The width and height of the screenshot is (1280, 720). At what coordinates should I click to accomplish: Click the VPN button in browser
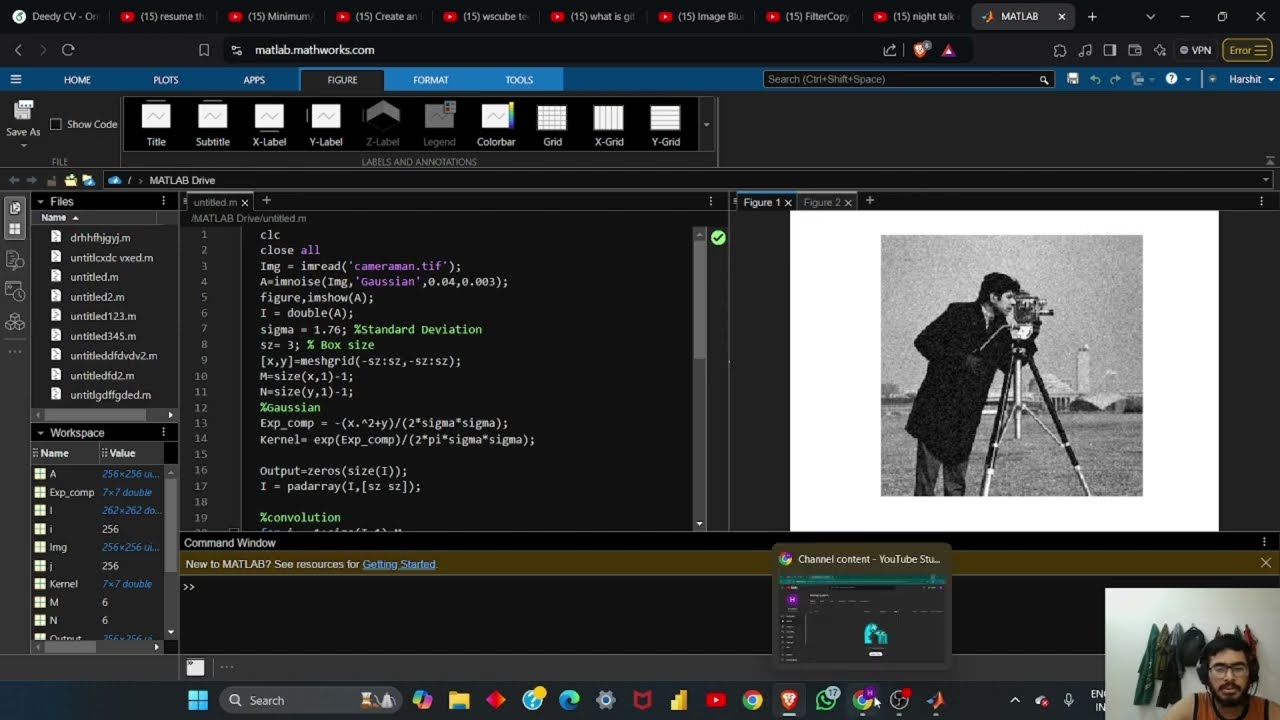pos(1195,50)
